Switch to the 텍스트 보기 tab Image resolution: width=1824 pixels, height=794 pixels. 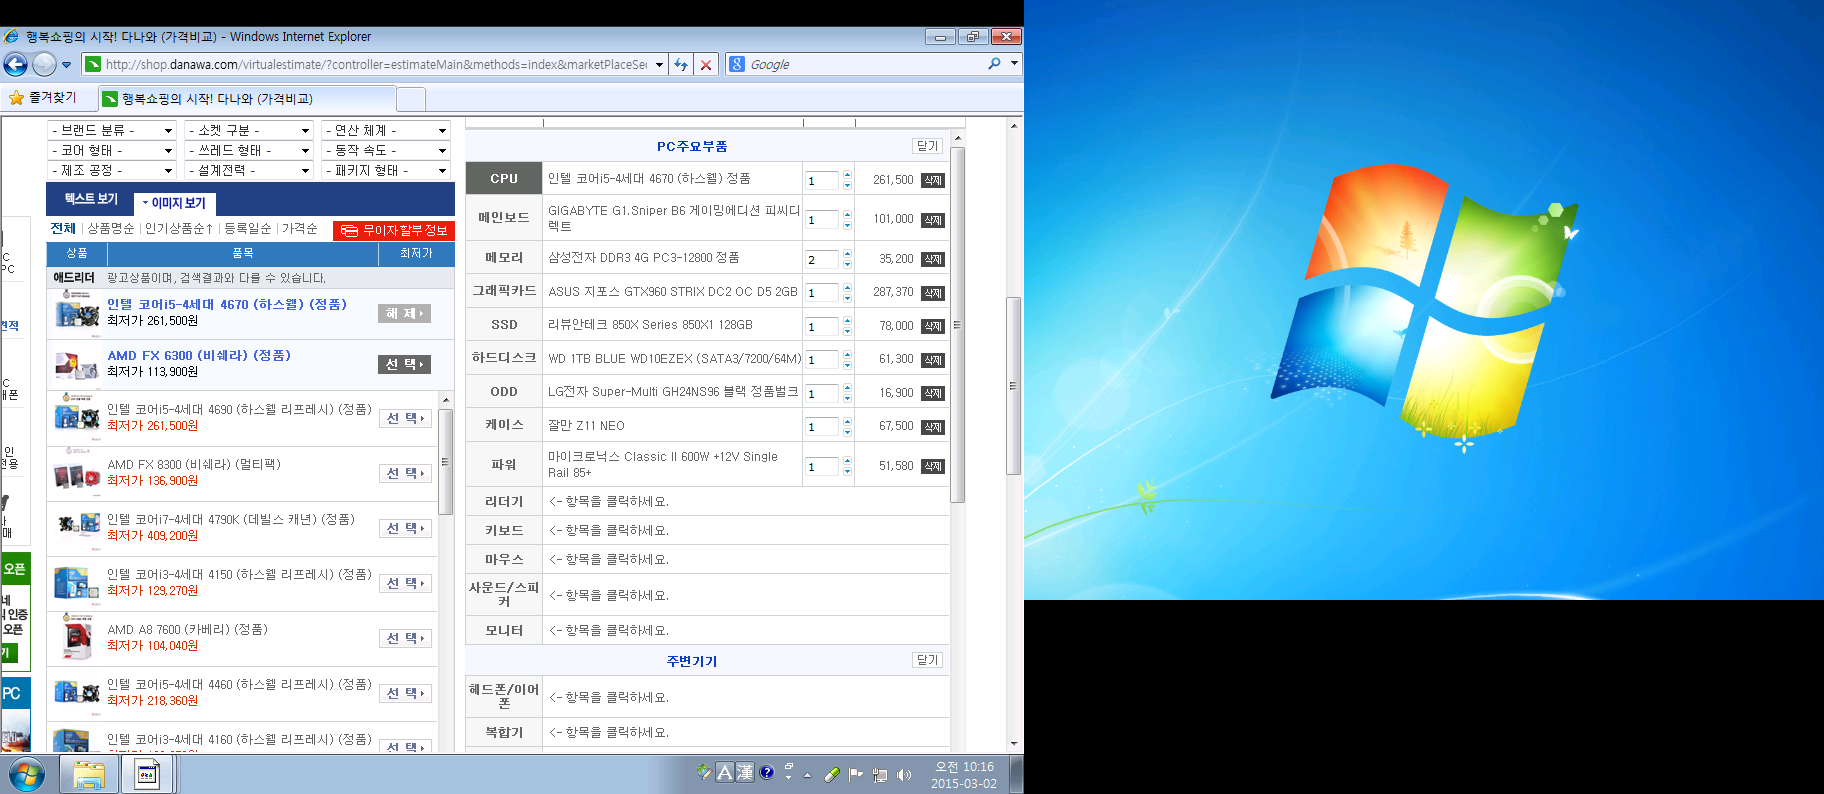tap(91, 199)
